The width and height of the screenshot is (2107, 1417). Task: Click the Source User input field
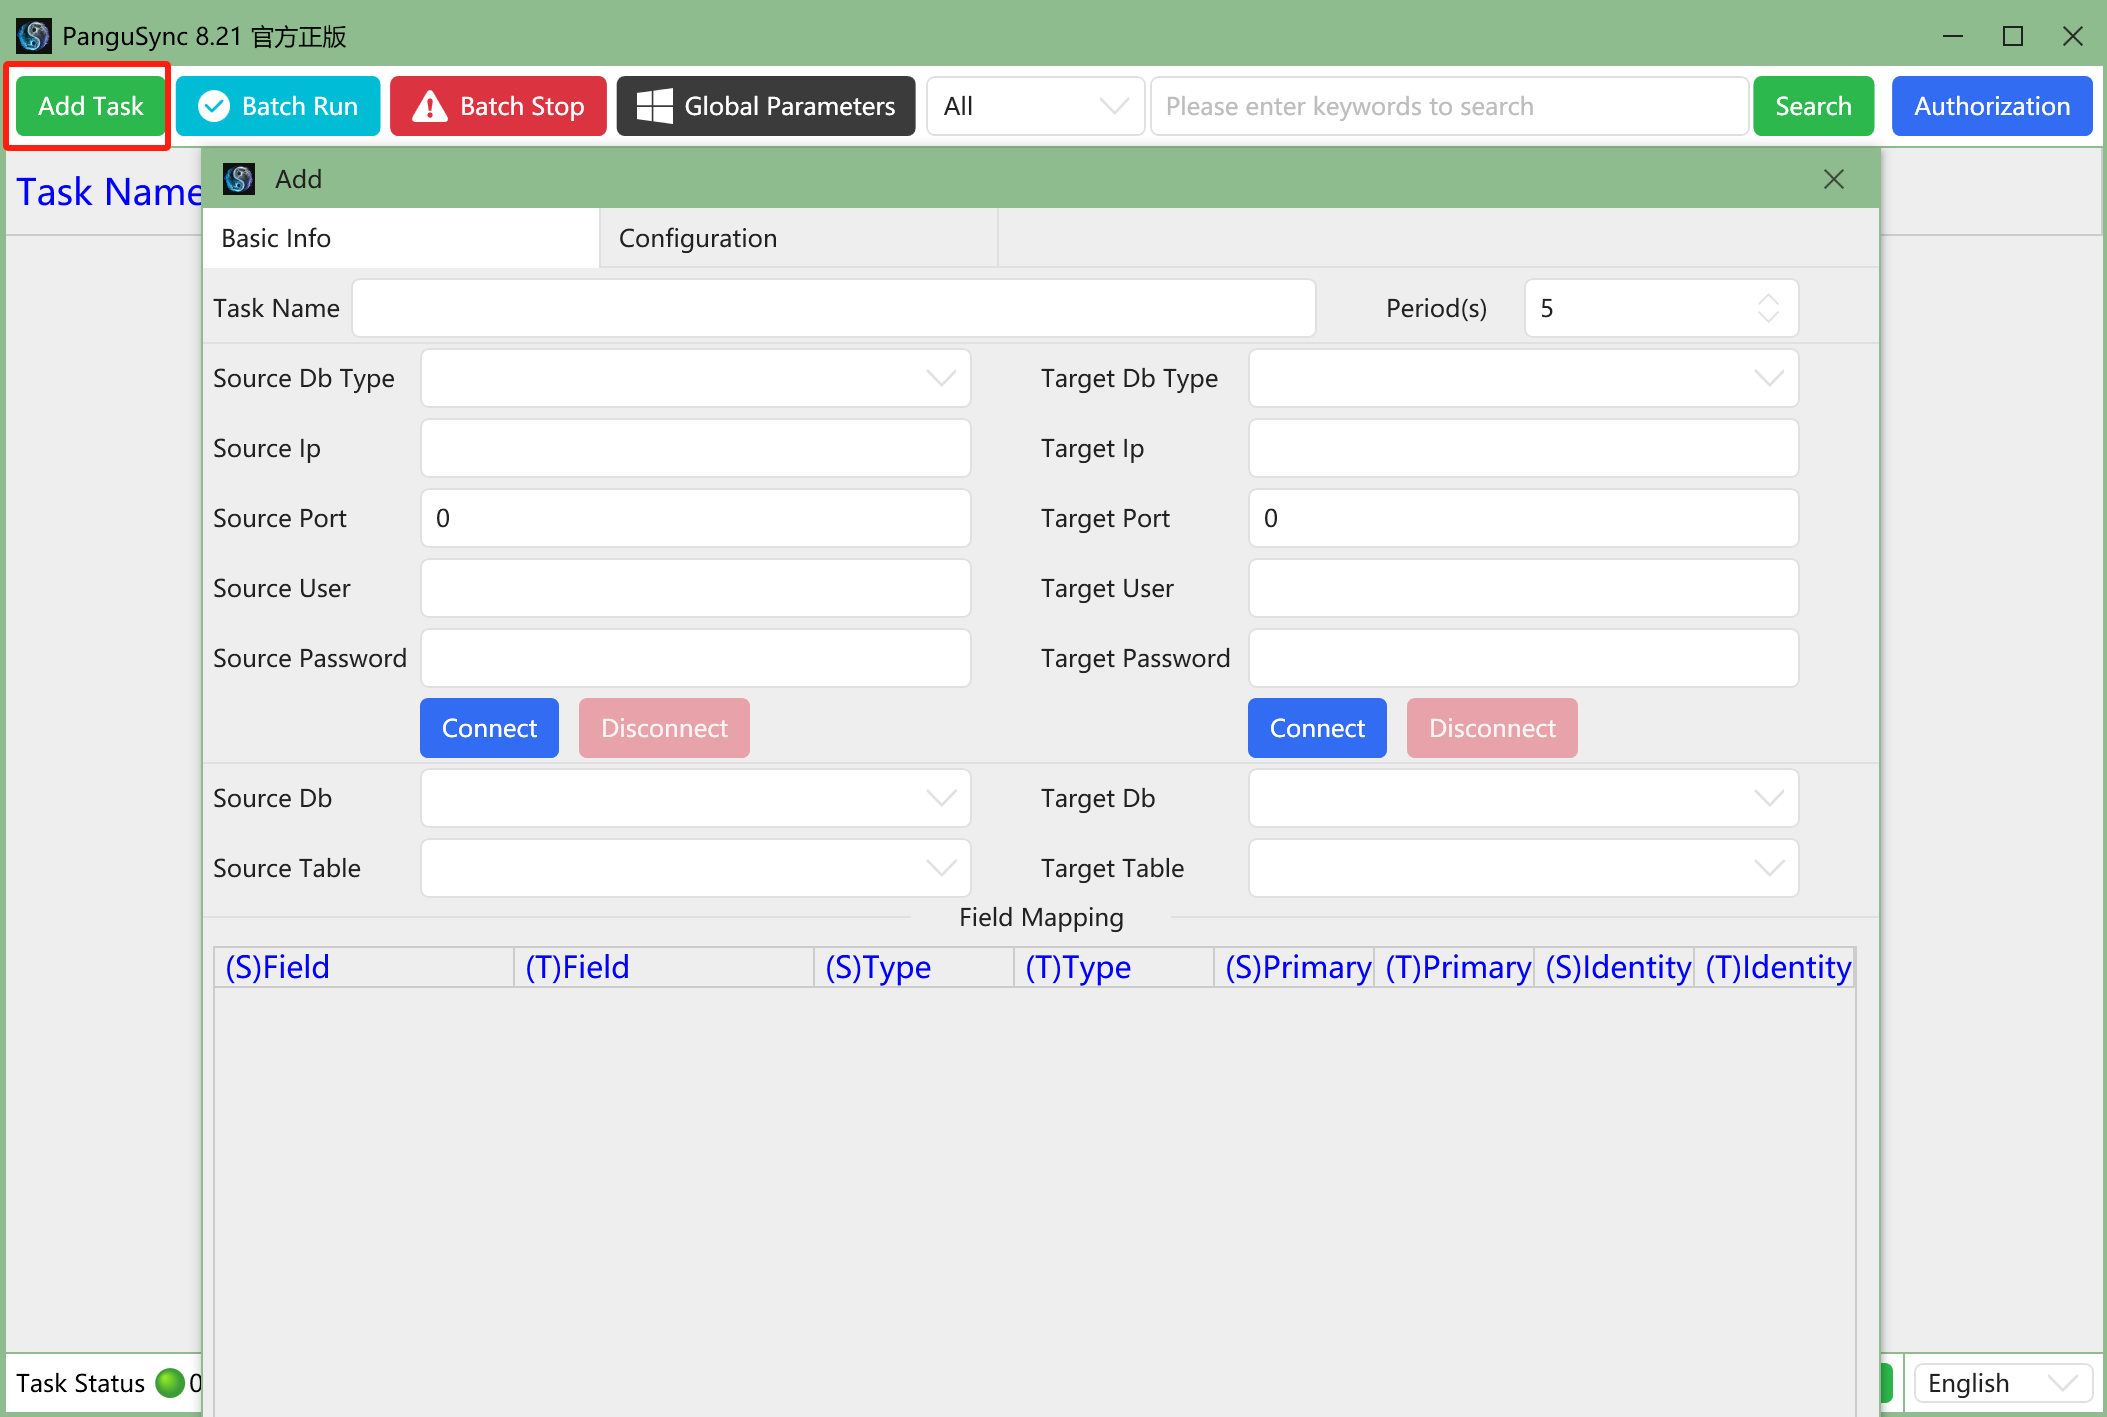695,588
